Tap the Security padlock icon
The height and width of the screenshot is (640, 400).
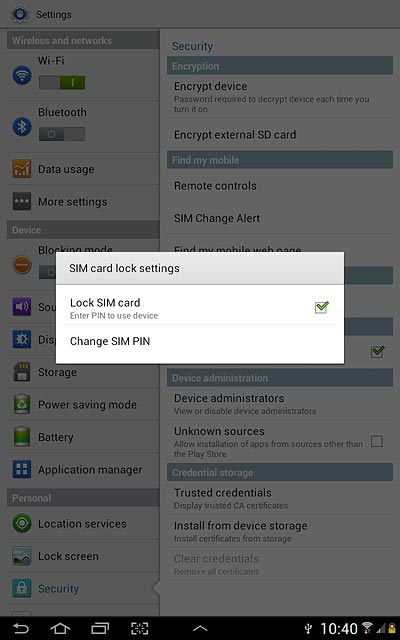[22, 588]
